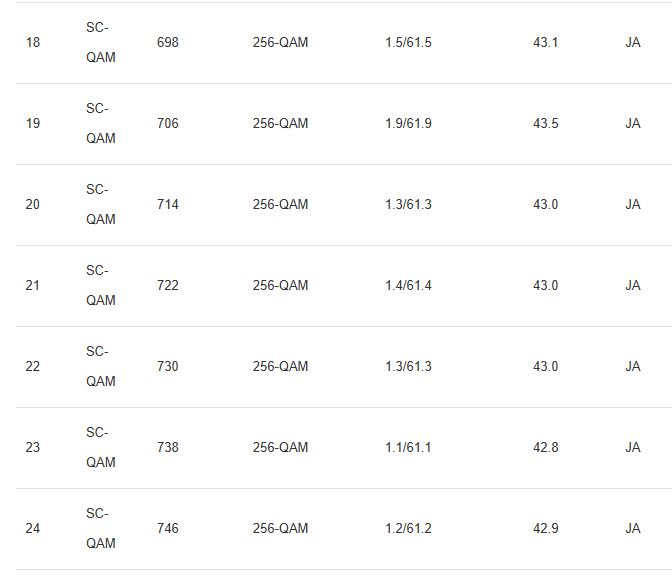Select the frequency value 714

coord(168,205)
